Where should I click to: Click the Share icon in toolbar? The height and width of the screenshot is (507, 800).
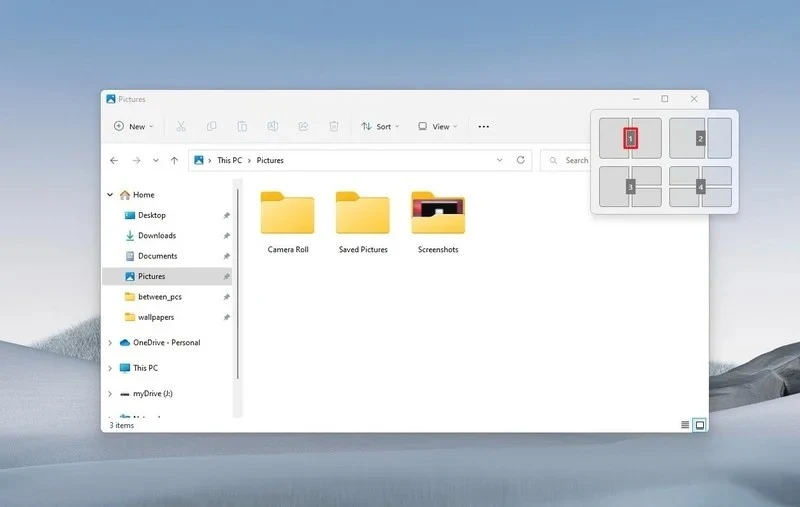click(303, 127)
